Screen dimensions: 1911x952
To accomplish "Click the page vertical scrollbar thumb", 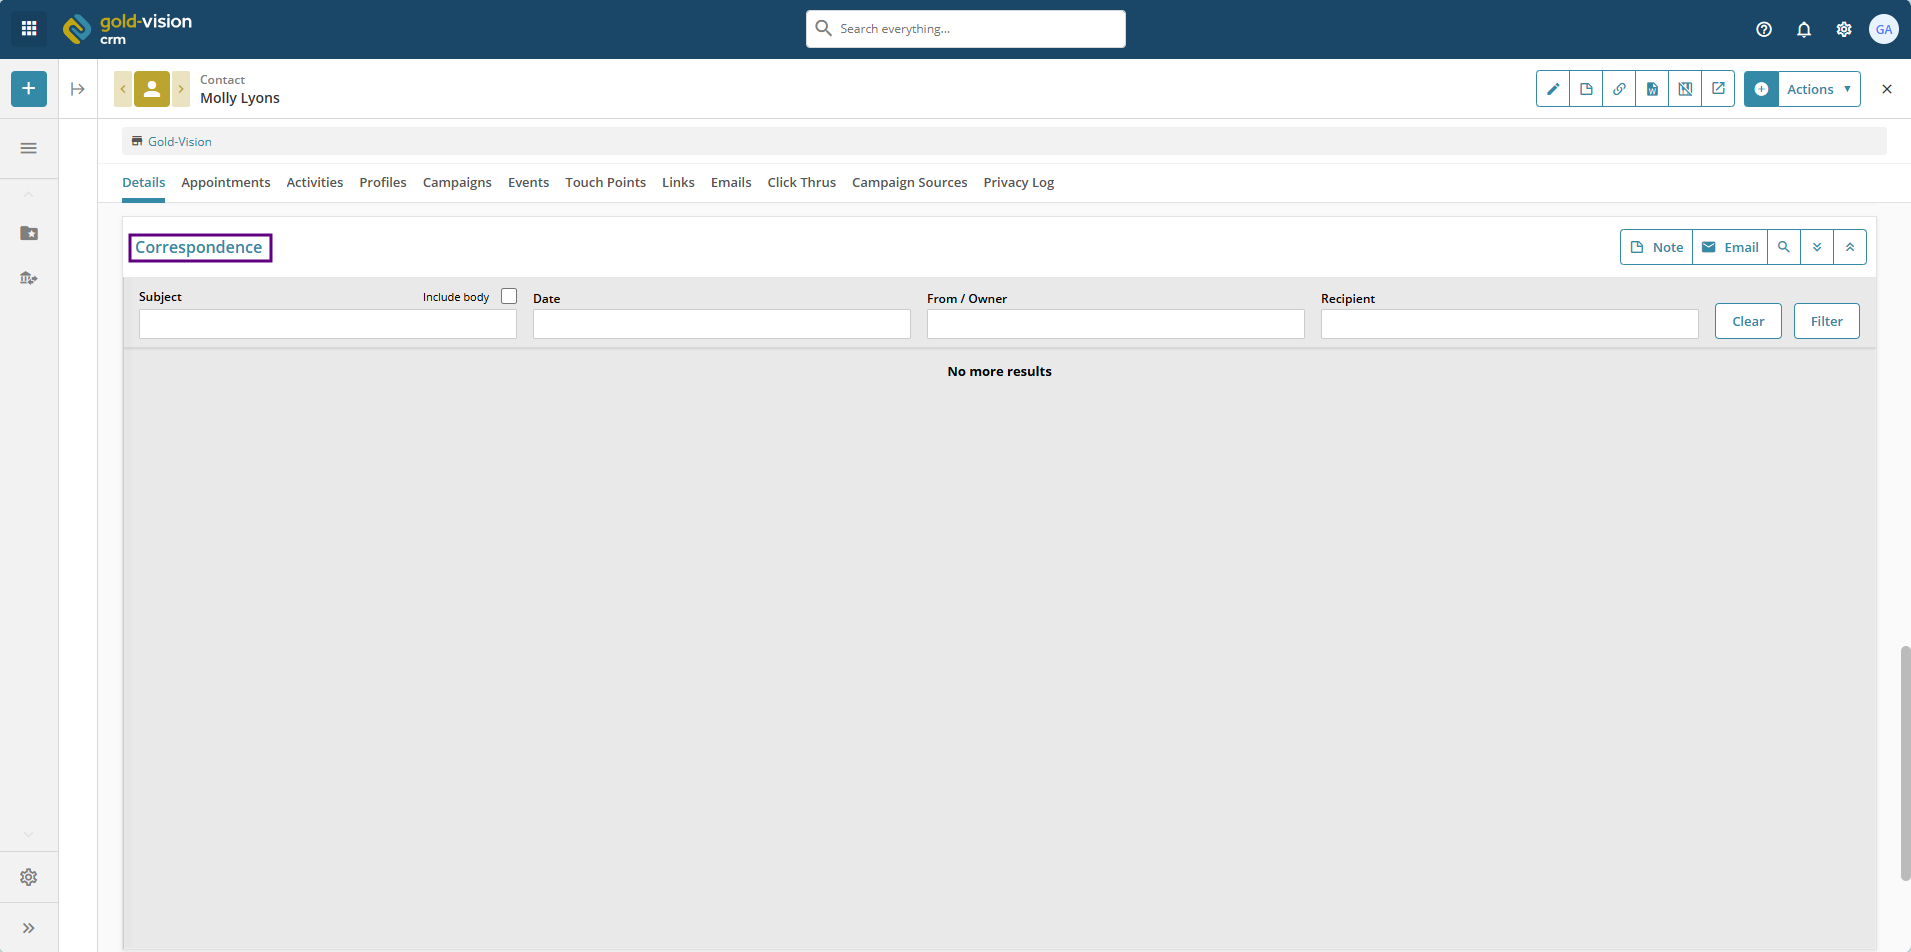I will (x=1905, y=763).
